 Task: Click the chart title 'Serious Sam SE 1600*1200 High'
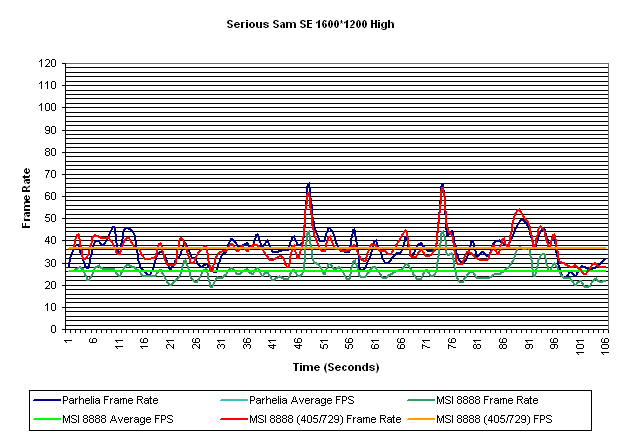coord(311,23)
